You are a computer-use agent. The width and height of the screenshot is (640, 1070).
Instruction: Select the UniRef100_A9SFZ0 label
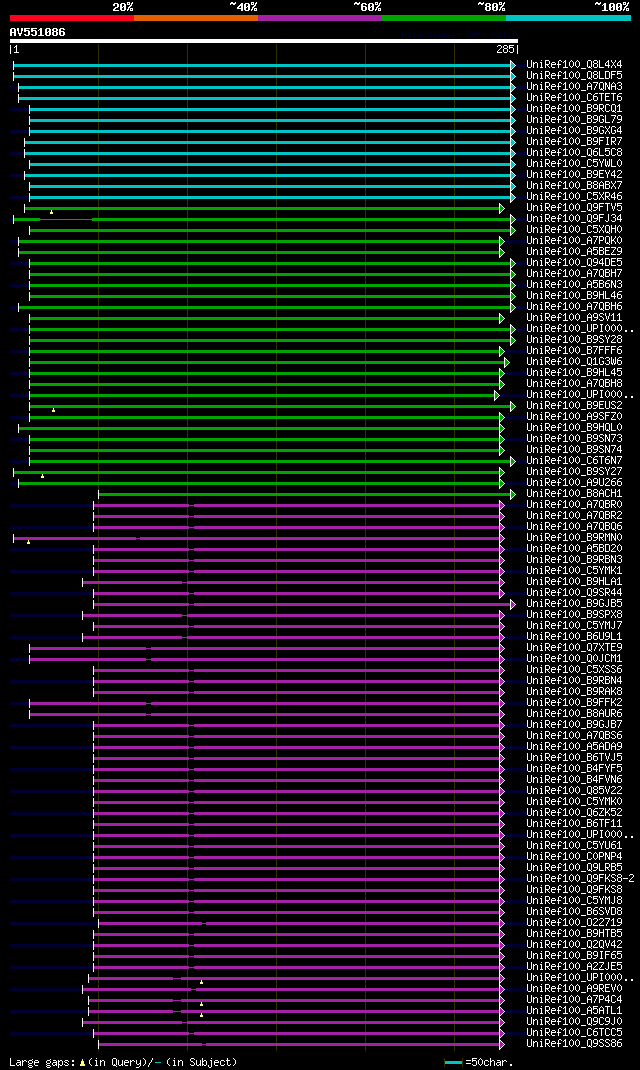click(574, 417)
